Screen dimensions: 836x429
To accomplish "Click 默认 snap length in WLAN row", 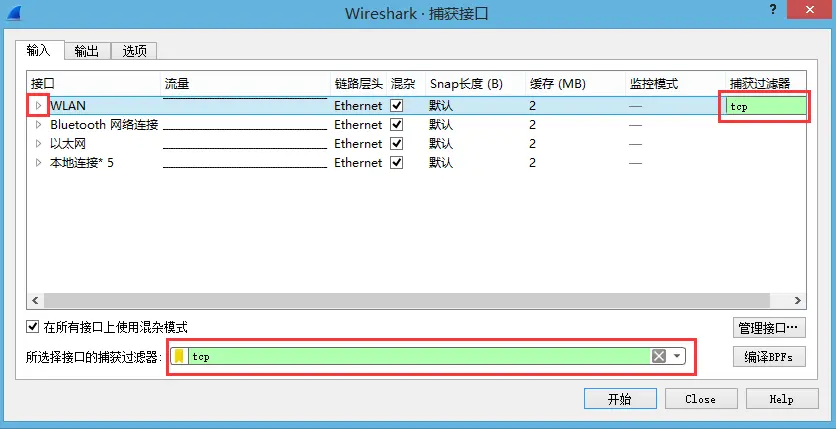I will 441,106.
